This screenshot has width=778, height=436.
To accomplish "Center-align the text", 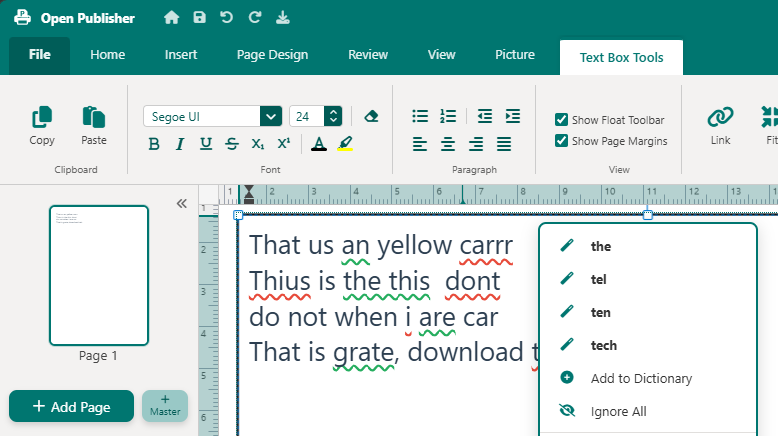I will click(448, 144).
